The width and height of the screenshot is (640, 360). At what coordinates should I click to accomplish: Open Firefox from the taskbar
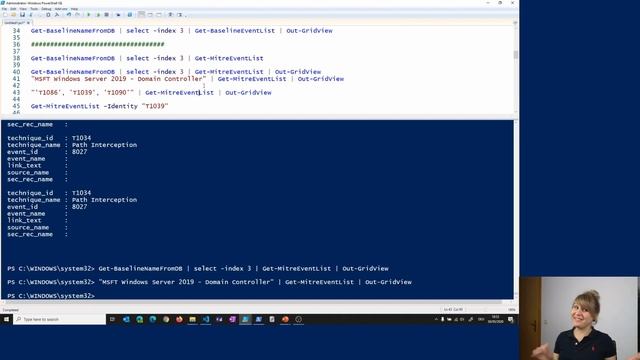[x=179, y=319]
